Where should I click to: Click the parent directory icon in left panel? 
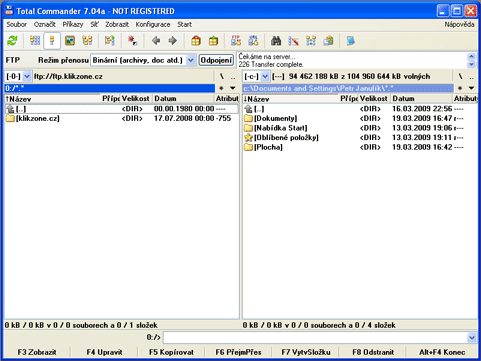(10, 109)
